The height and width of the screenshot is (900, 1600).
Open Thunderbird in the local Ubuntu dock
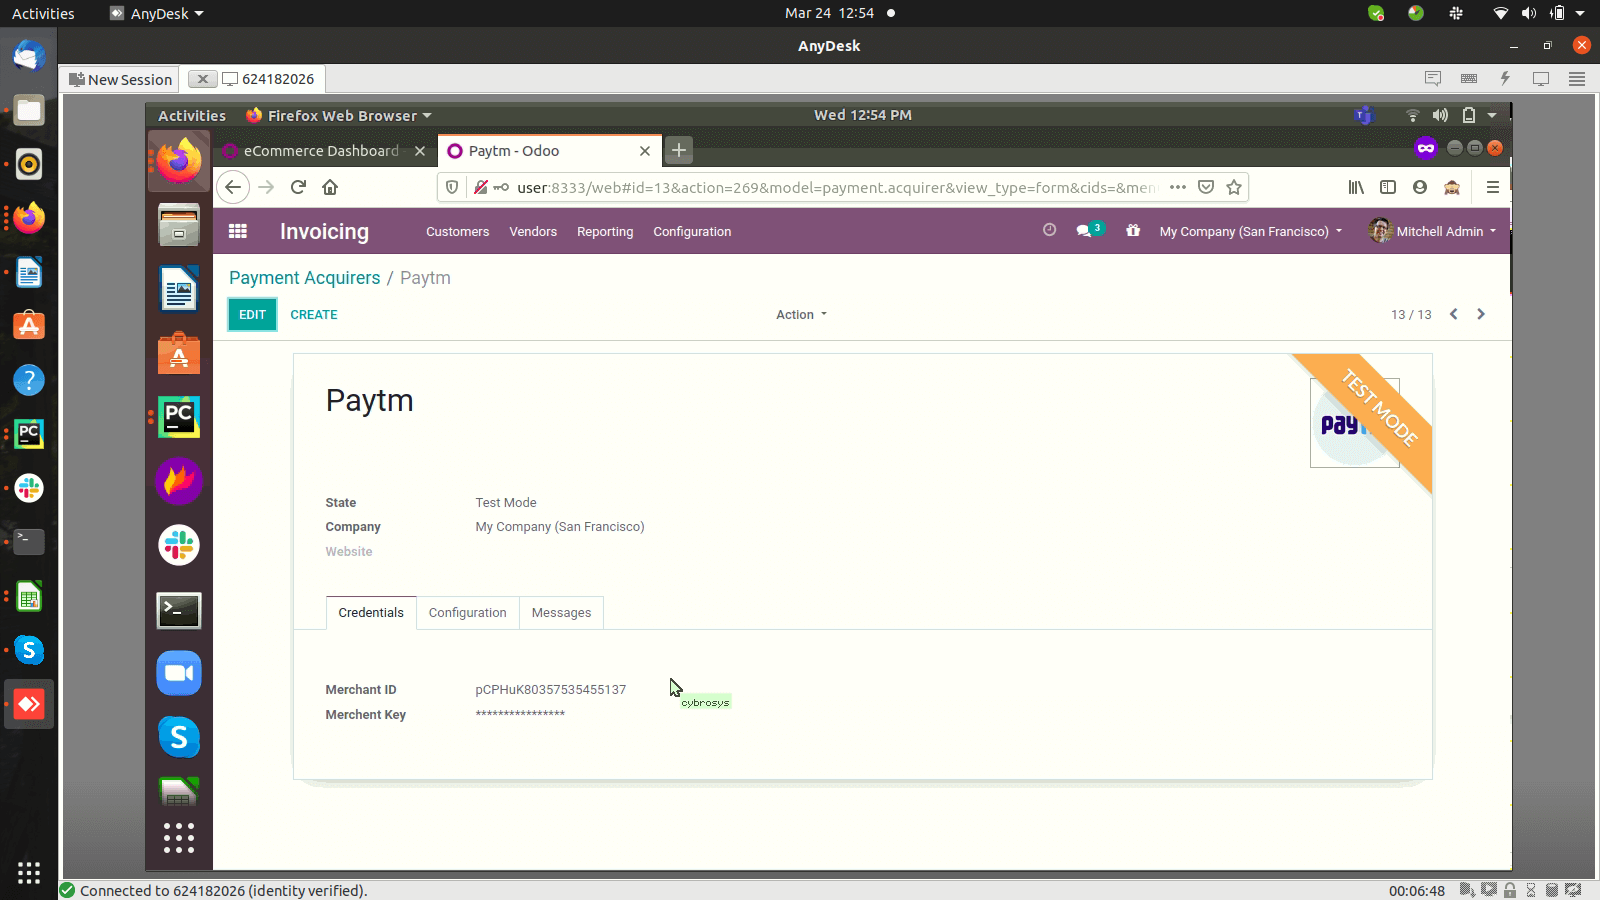coord(29,56)
